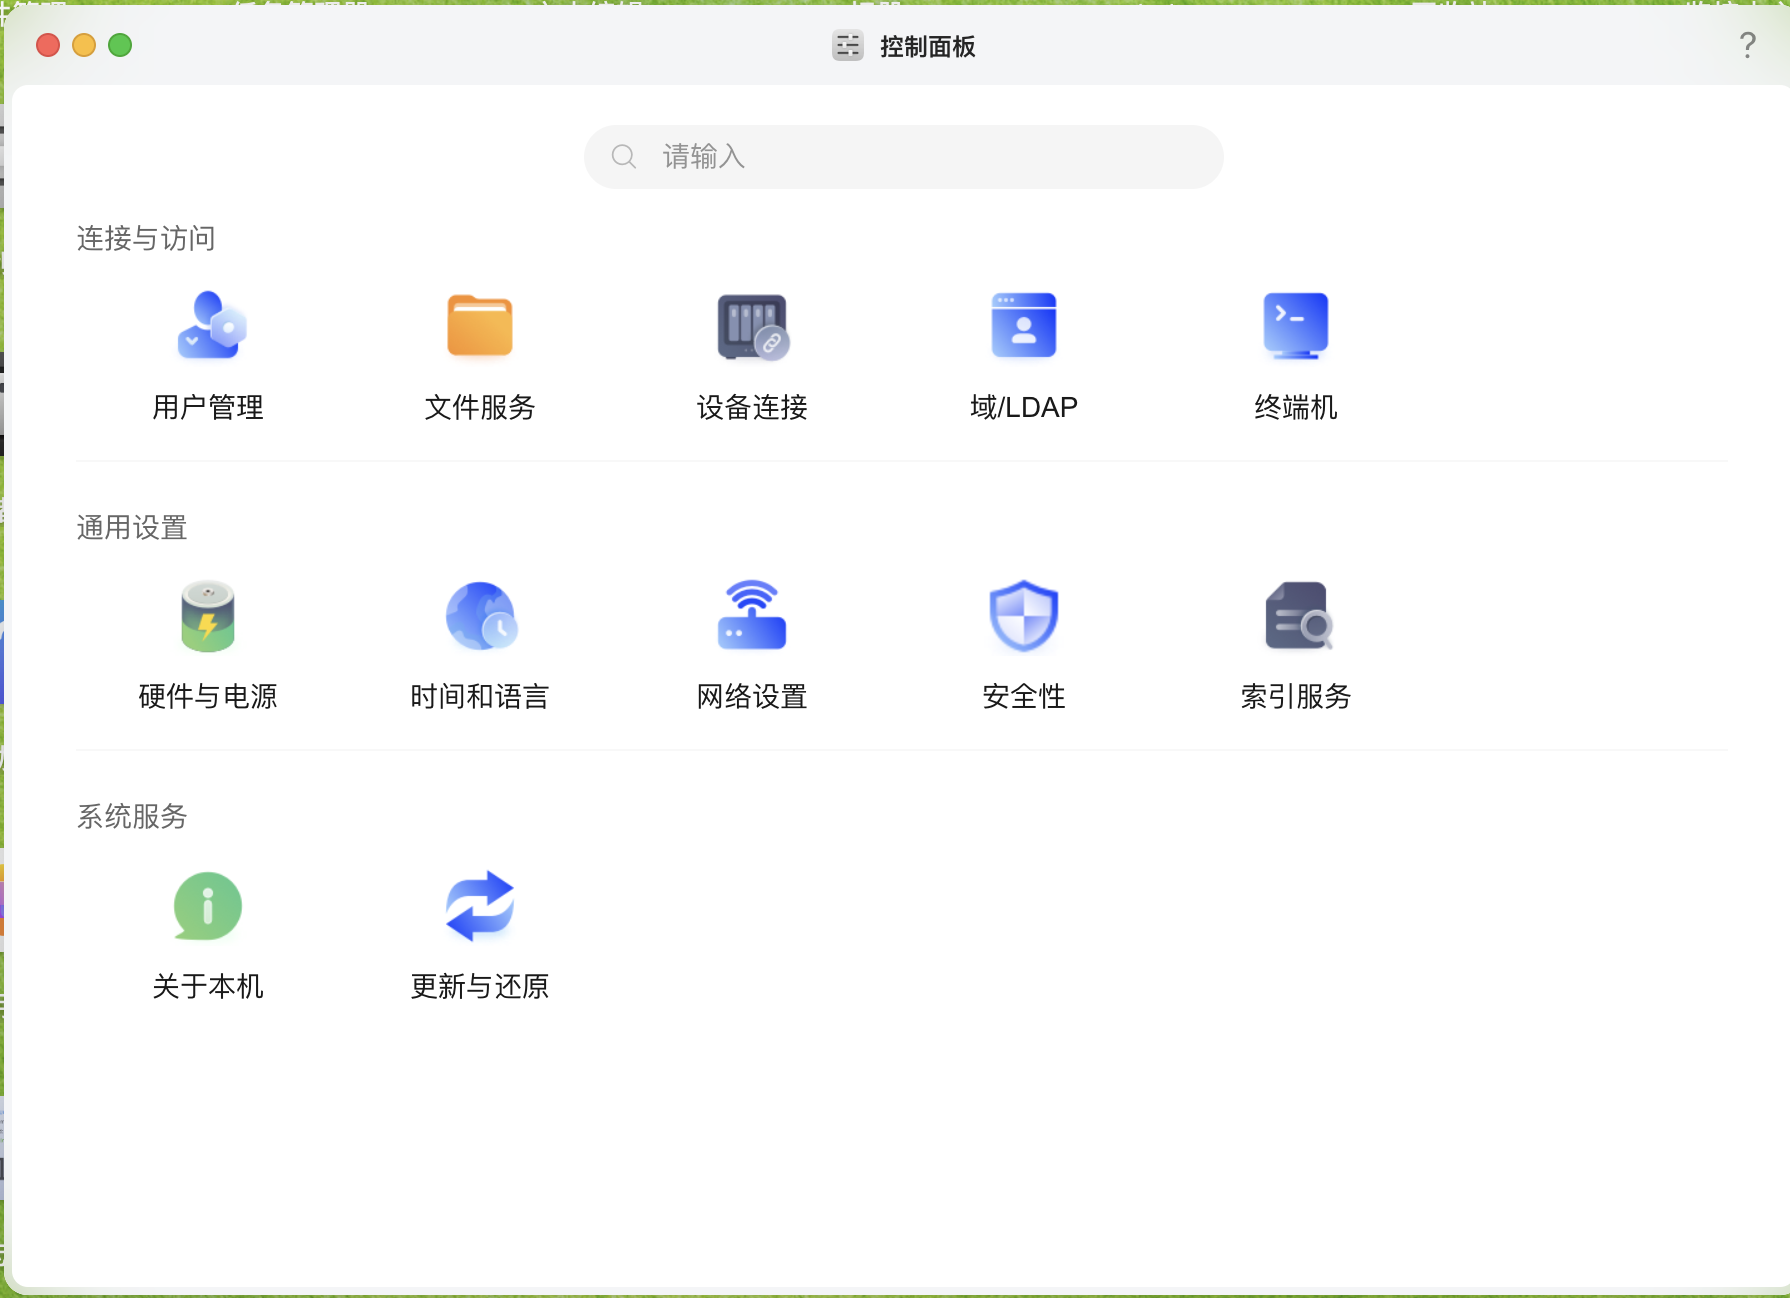Open the 索引服务 index search icon
Screen dimensions: 1790x1298
tap(1298, 616)
